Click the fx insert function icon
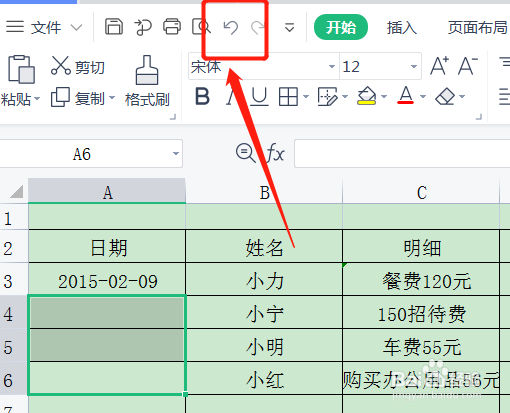The width and height of the screenshot is (510, 413). tap(275, 153)
